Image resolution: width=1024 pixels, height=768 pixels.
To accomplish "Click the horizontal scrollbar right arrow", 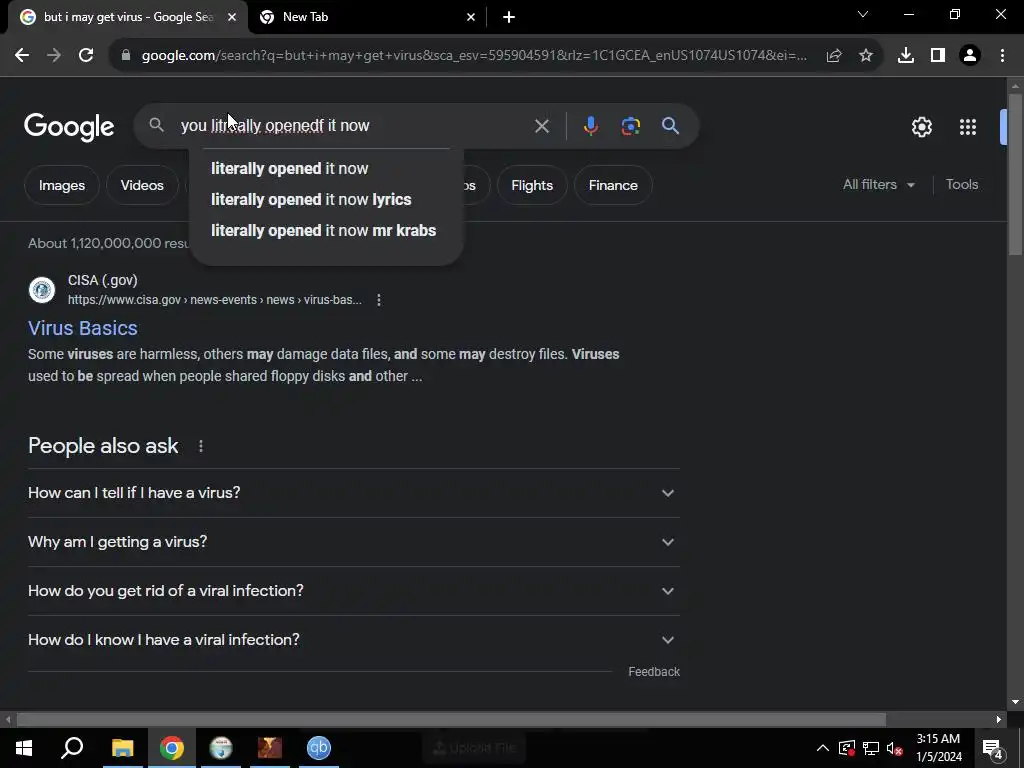I will [999, 720].
